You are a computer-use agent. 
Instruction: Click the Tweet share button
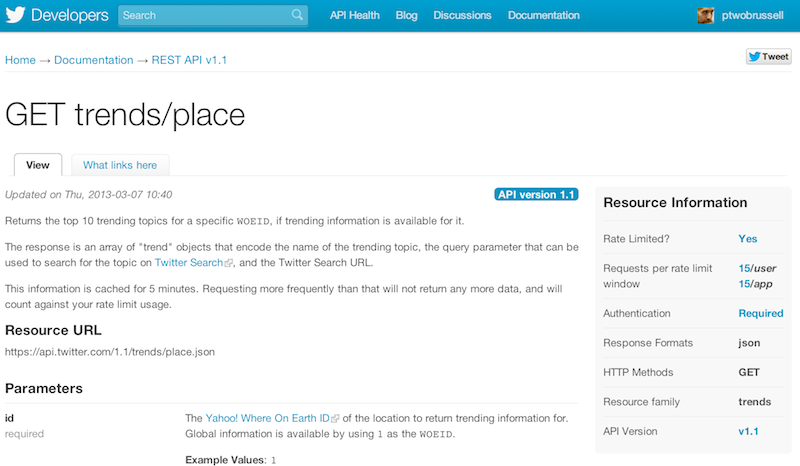(x=769, y=57)
